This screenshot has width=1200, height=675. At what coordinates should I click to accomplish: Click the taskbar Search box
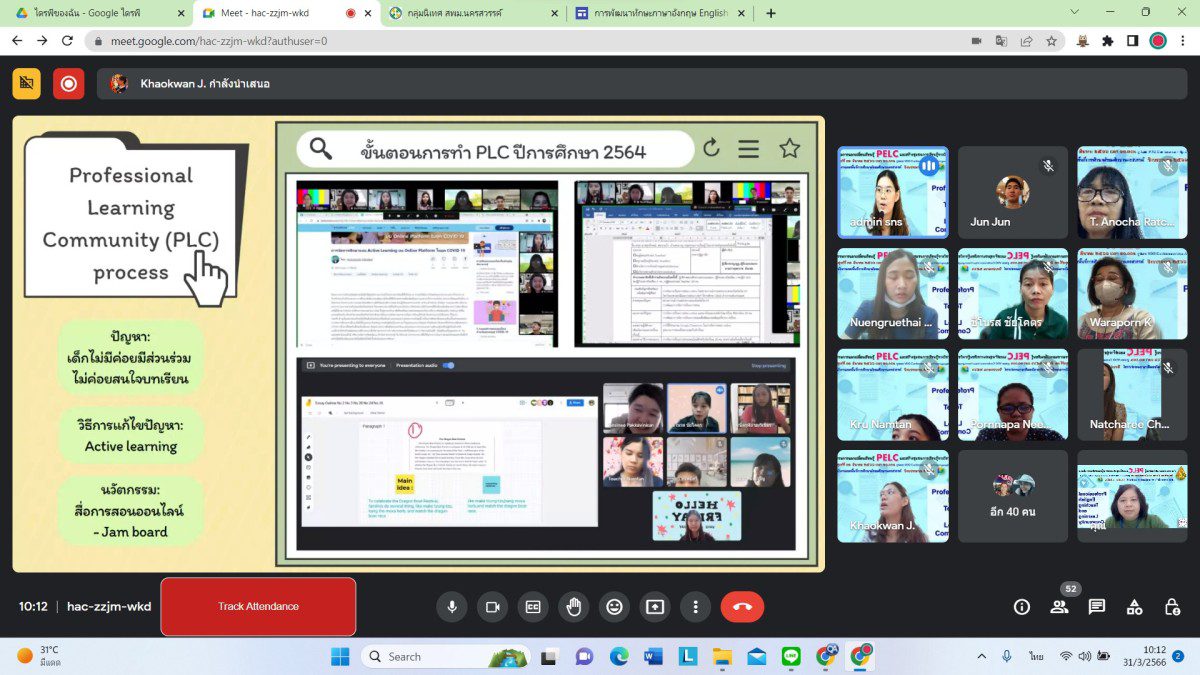click(445, 656)
